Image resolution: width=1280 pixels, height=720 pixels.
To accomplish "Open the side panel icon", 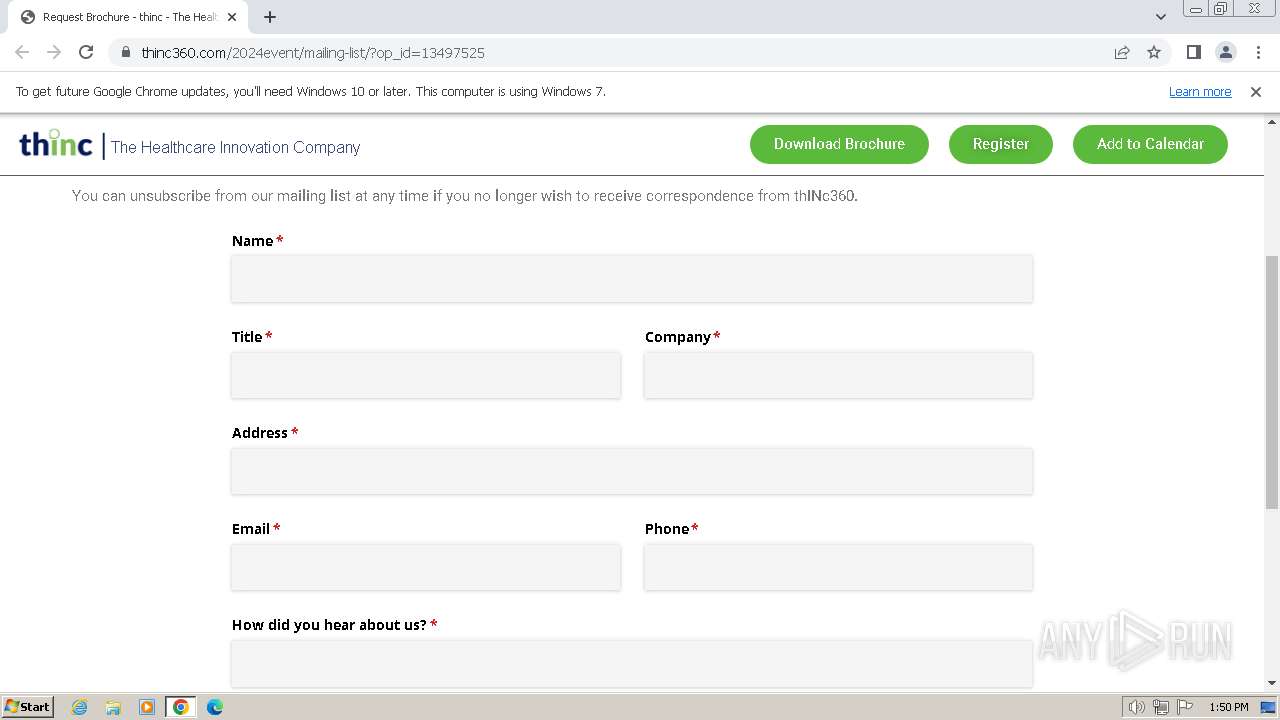I will 1193,52.
